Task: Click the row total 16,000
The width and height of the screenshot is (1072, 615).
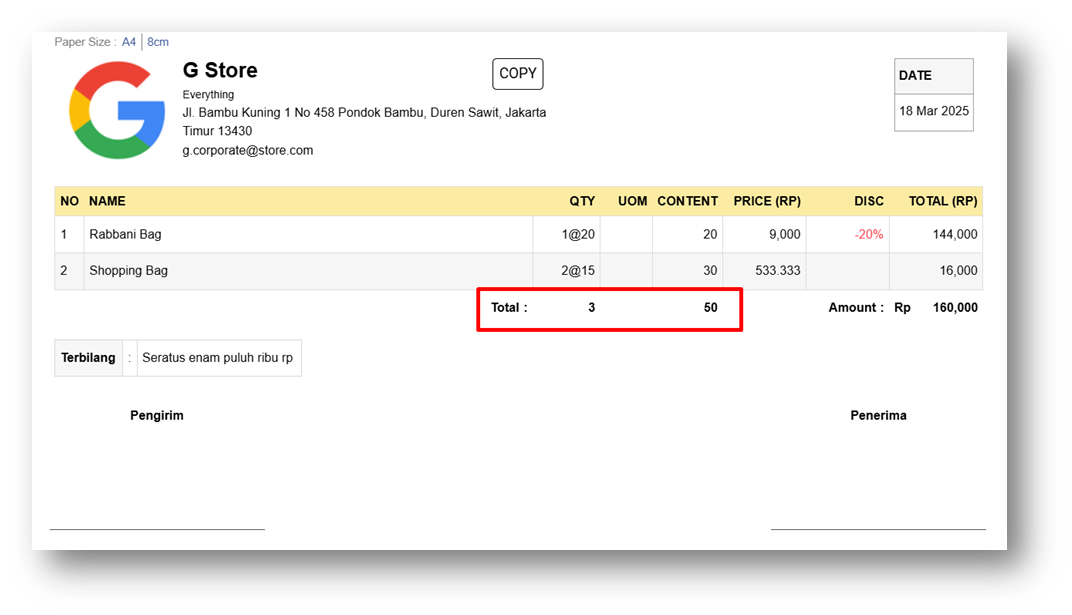Action: pyautogui.click(x=959, y=271)
